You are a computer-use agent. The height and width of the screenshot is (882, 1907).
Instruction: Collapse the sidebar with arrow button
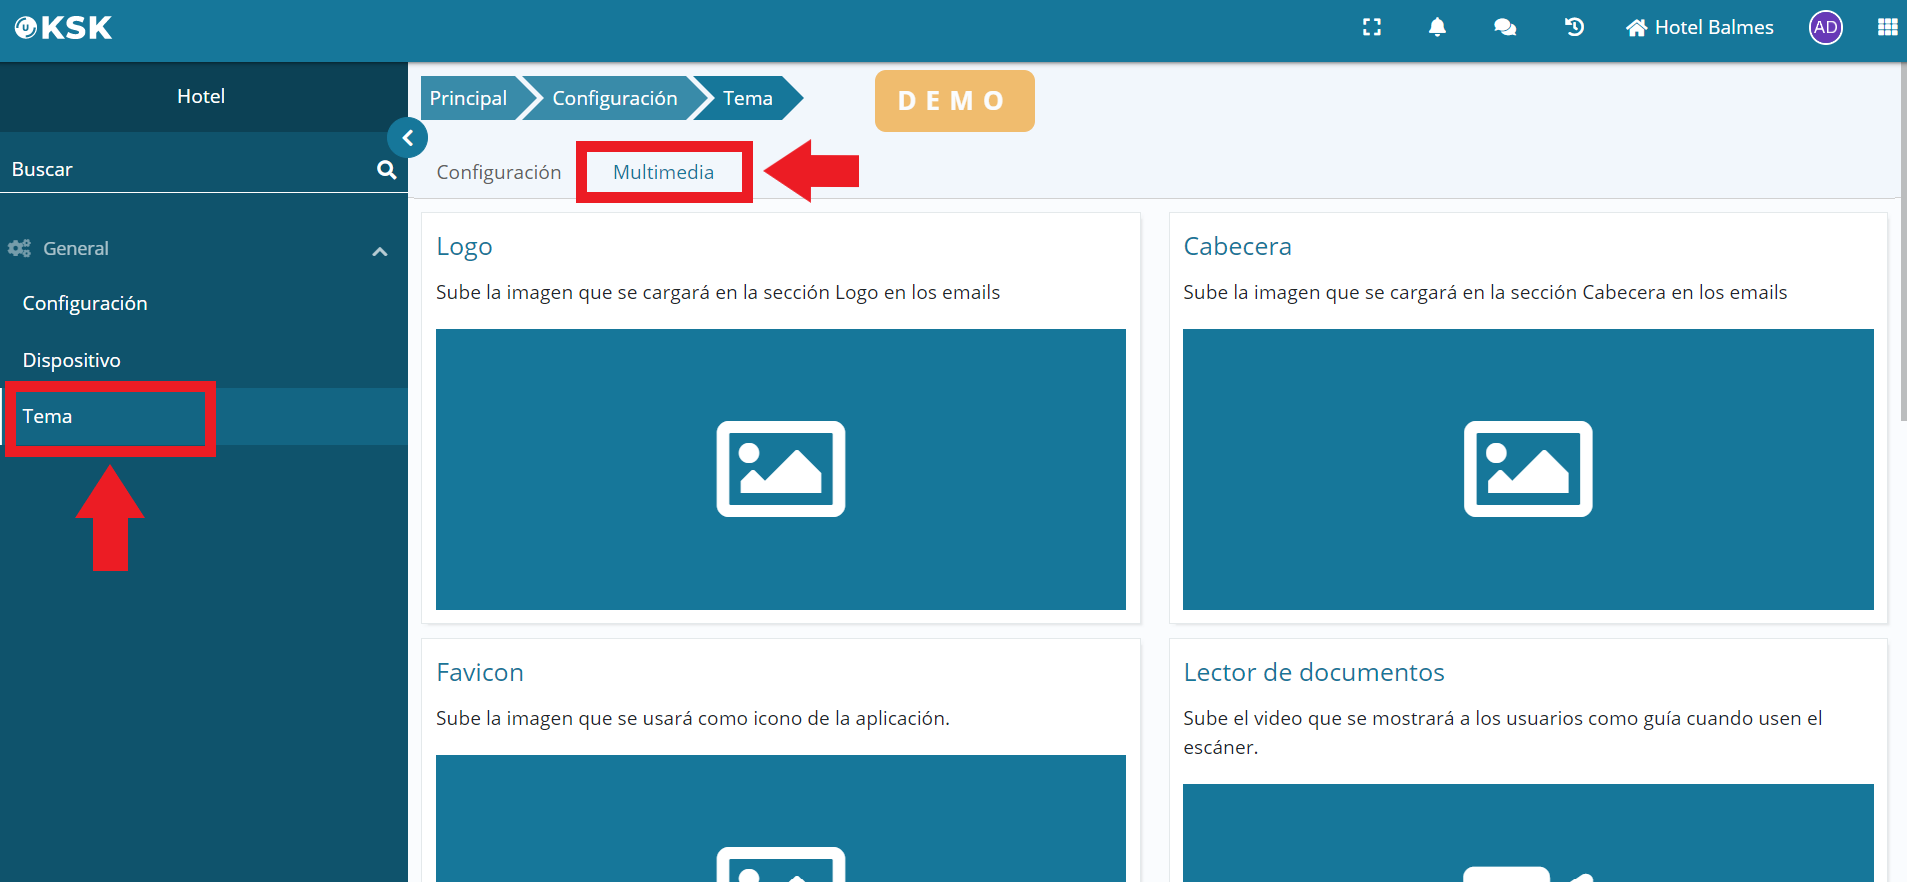pyautogui.click(x=408, y=138)
